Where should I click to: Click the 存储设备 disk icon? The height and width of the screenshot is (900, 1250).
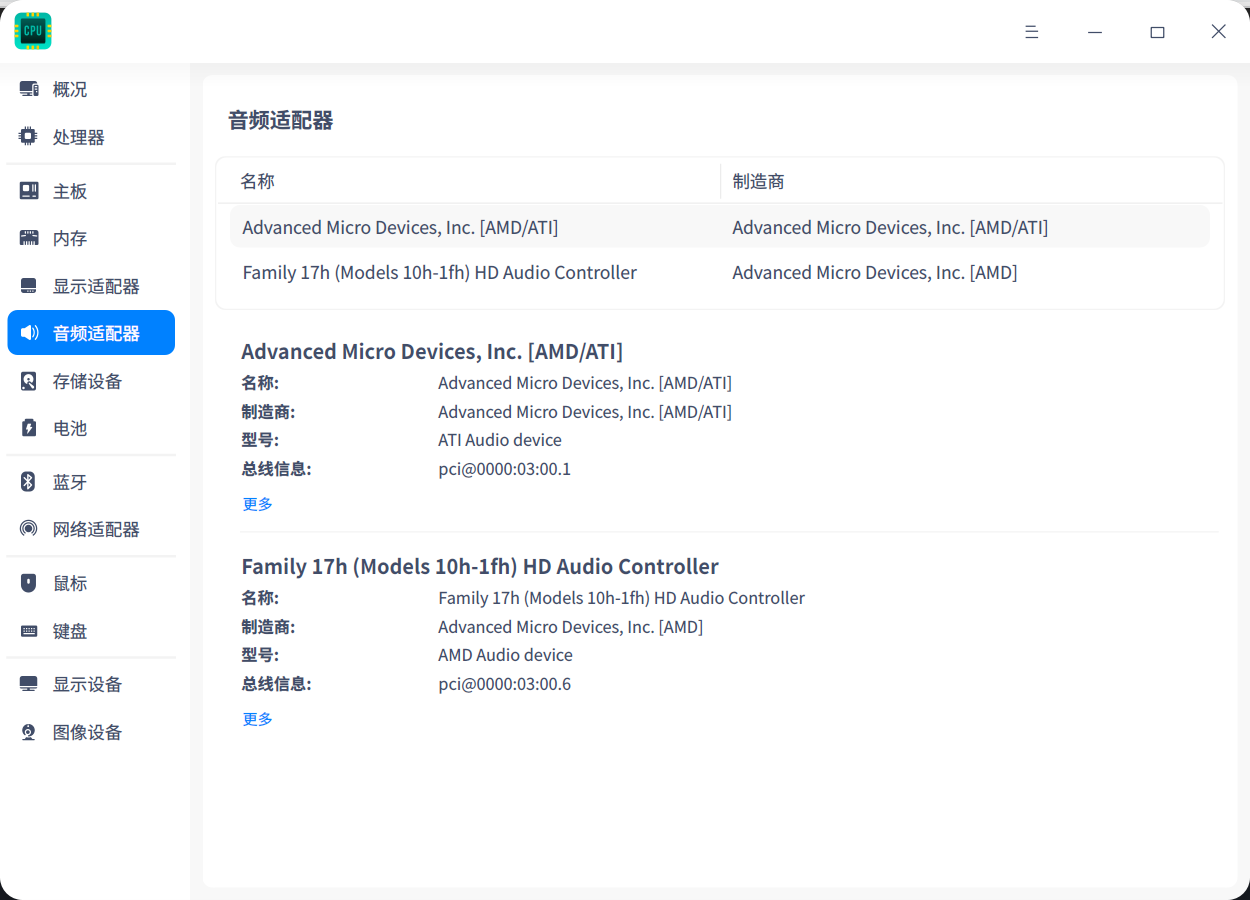(29, 381)
